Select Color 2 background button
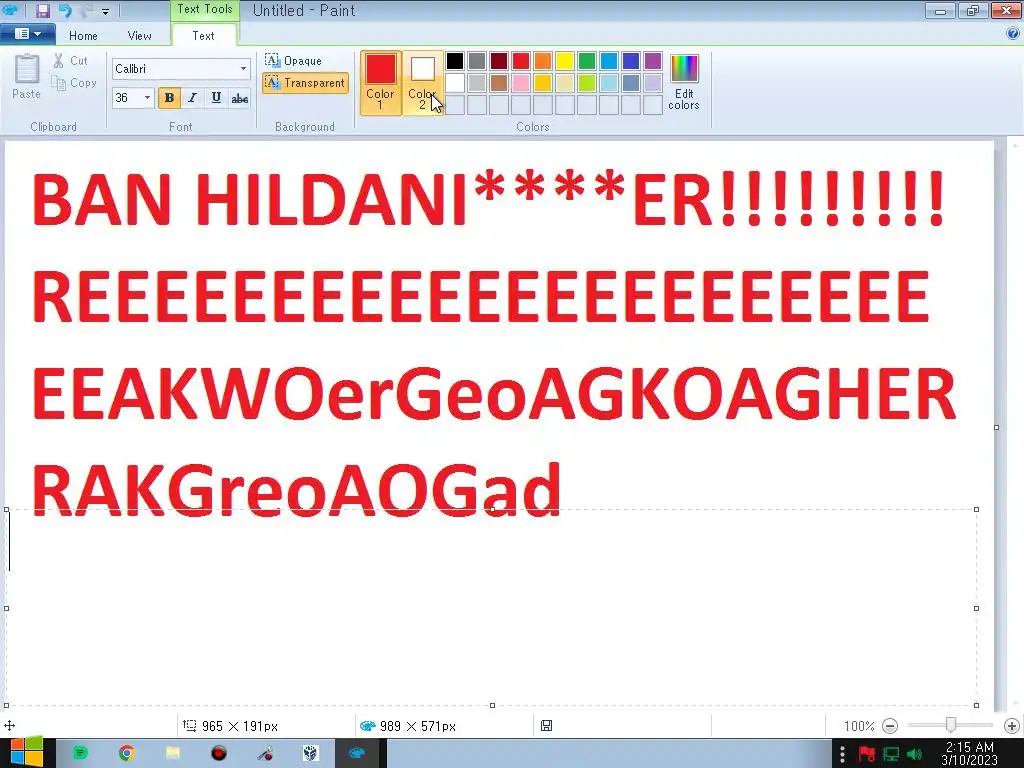Image resolution: width=1024 pixels, height=768 pixels. click(x=423, y=82)
